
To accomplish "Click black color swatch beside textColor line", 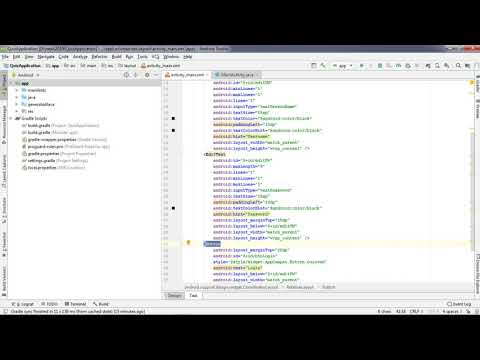I will [x=173, y=119].
